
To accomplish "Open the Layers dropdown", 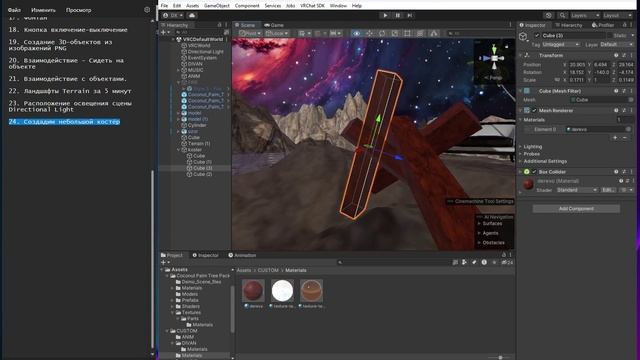I will click(584, 16).
